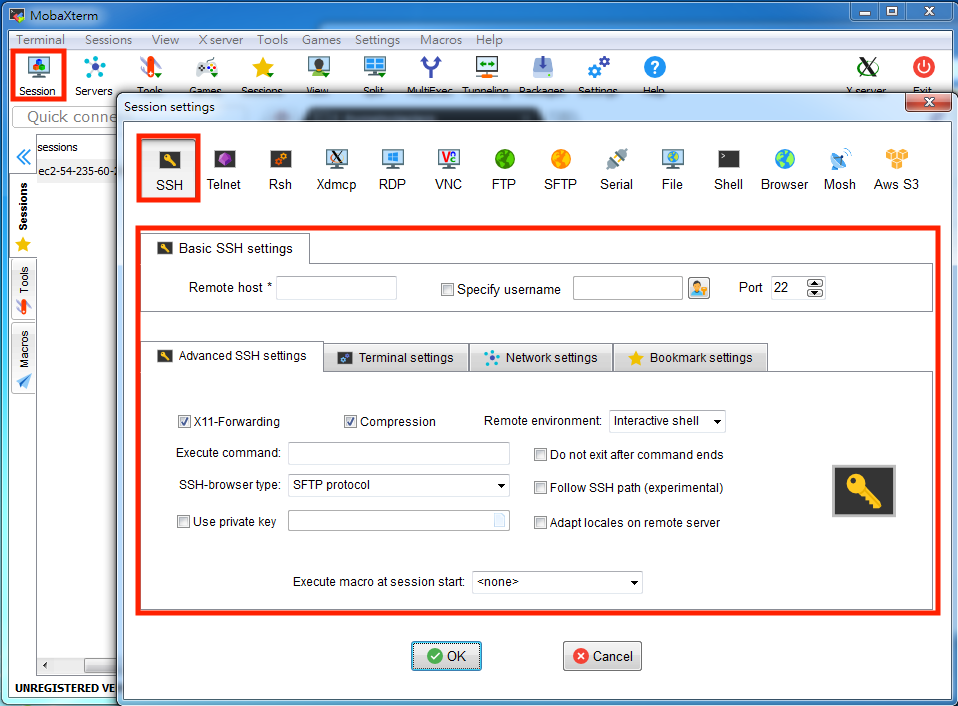Screen dimensions: 958x706
Task: Open the Terminal menu
Action: [x=40, y=40]
